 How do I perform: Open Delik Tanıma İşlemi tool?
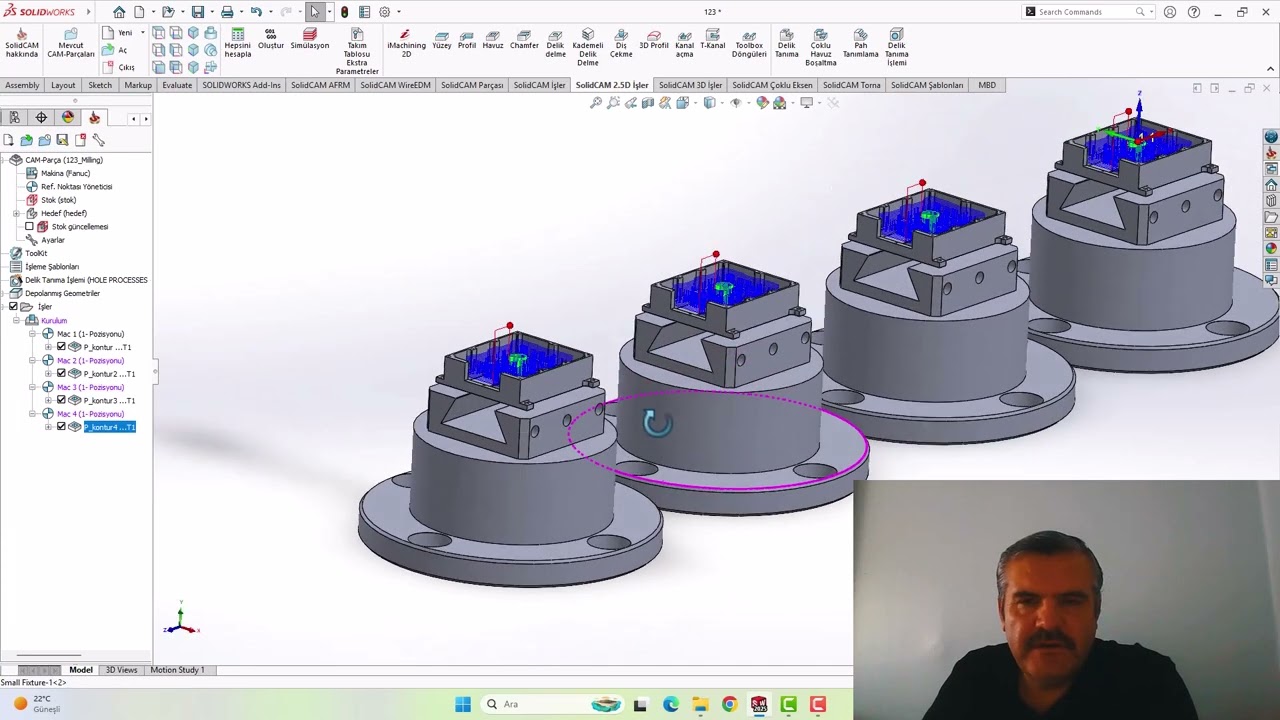896,47
